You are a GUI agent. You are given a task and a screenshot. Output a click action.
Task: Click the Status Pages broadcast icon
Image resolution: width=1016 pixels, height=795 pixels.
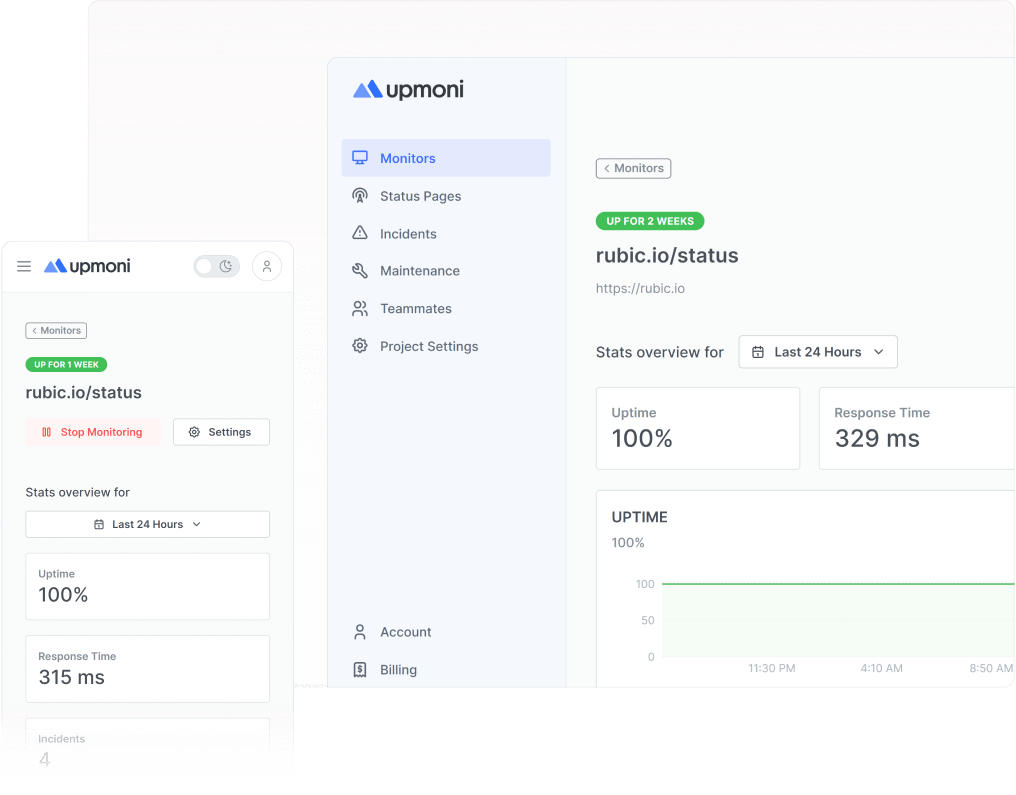pyautogui.click(x=360, y=196)
